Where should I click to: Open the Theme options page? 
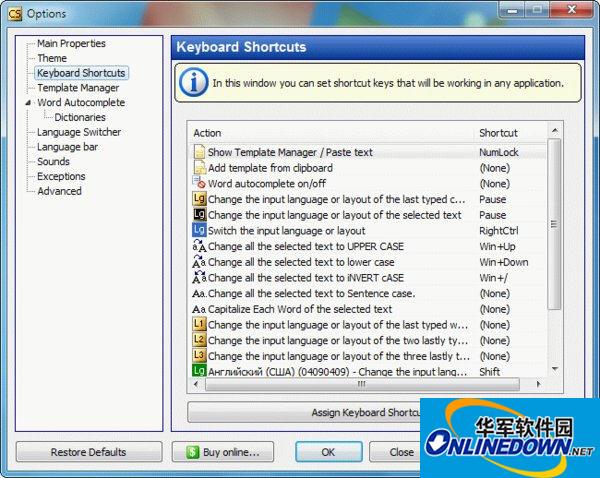(52, 58)
